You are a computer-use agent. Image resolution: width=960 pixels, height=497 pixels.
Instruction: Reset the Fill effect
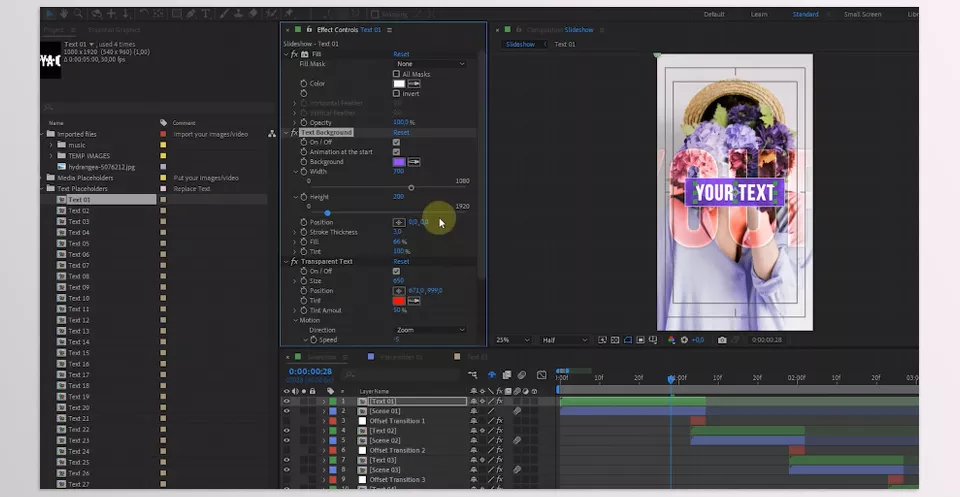(x=401, y=54)
